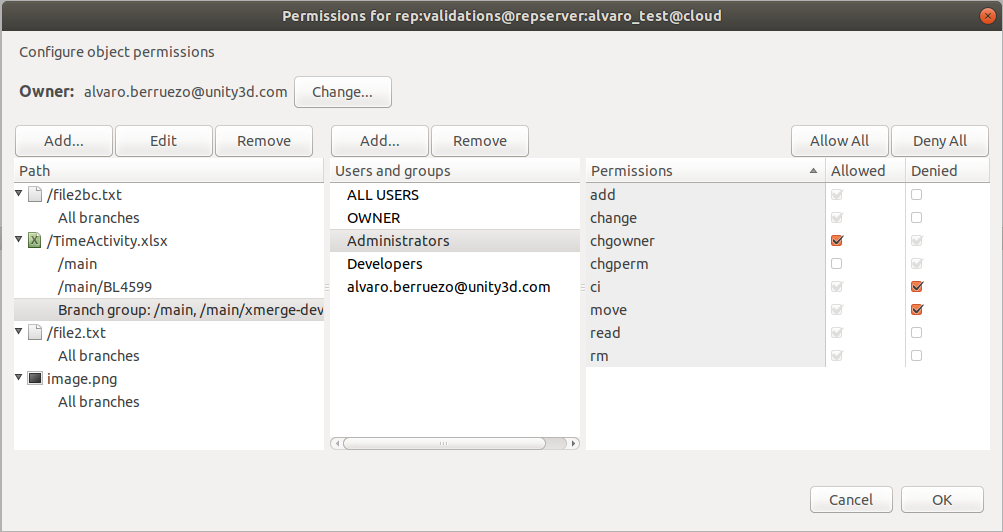Viewport: 1003px width, 532px height.
Task: Toggle Denied checkbox for change
Action: coord(916,217)
